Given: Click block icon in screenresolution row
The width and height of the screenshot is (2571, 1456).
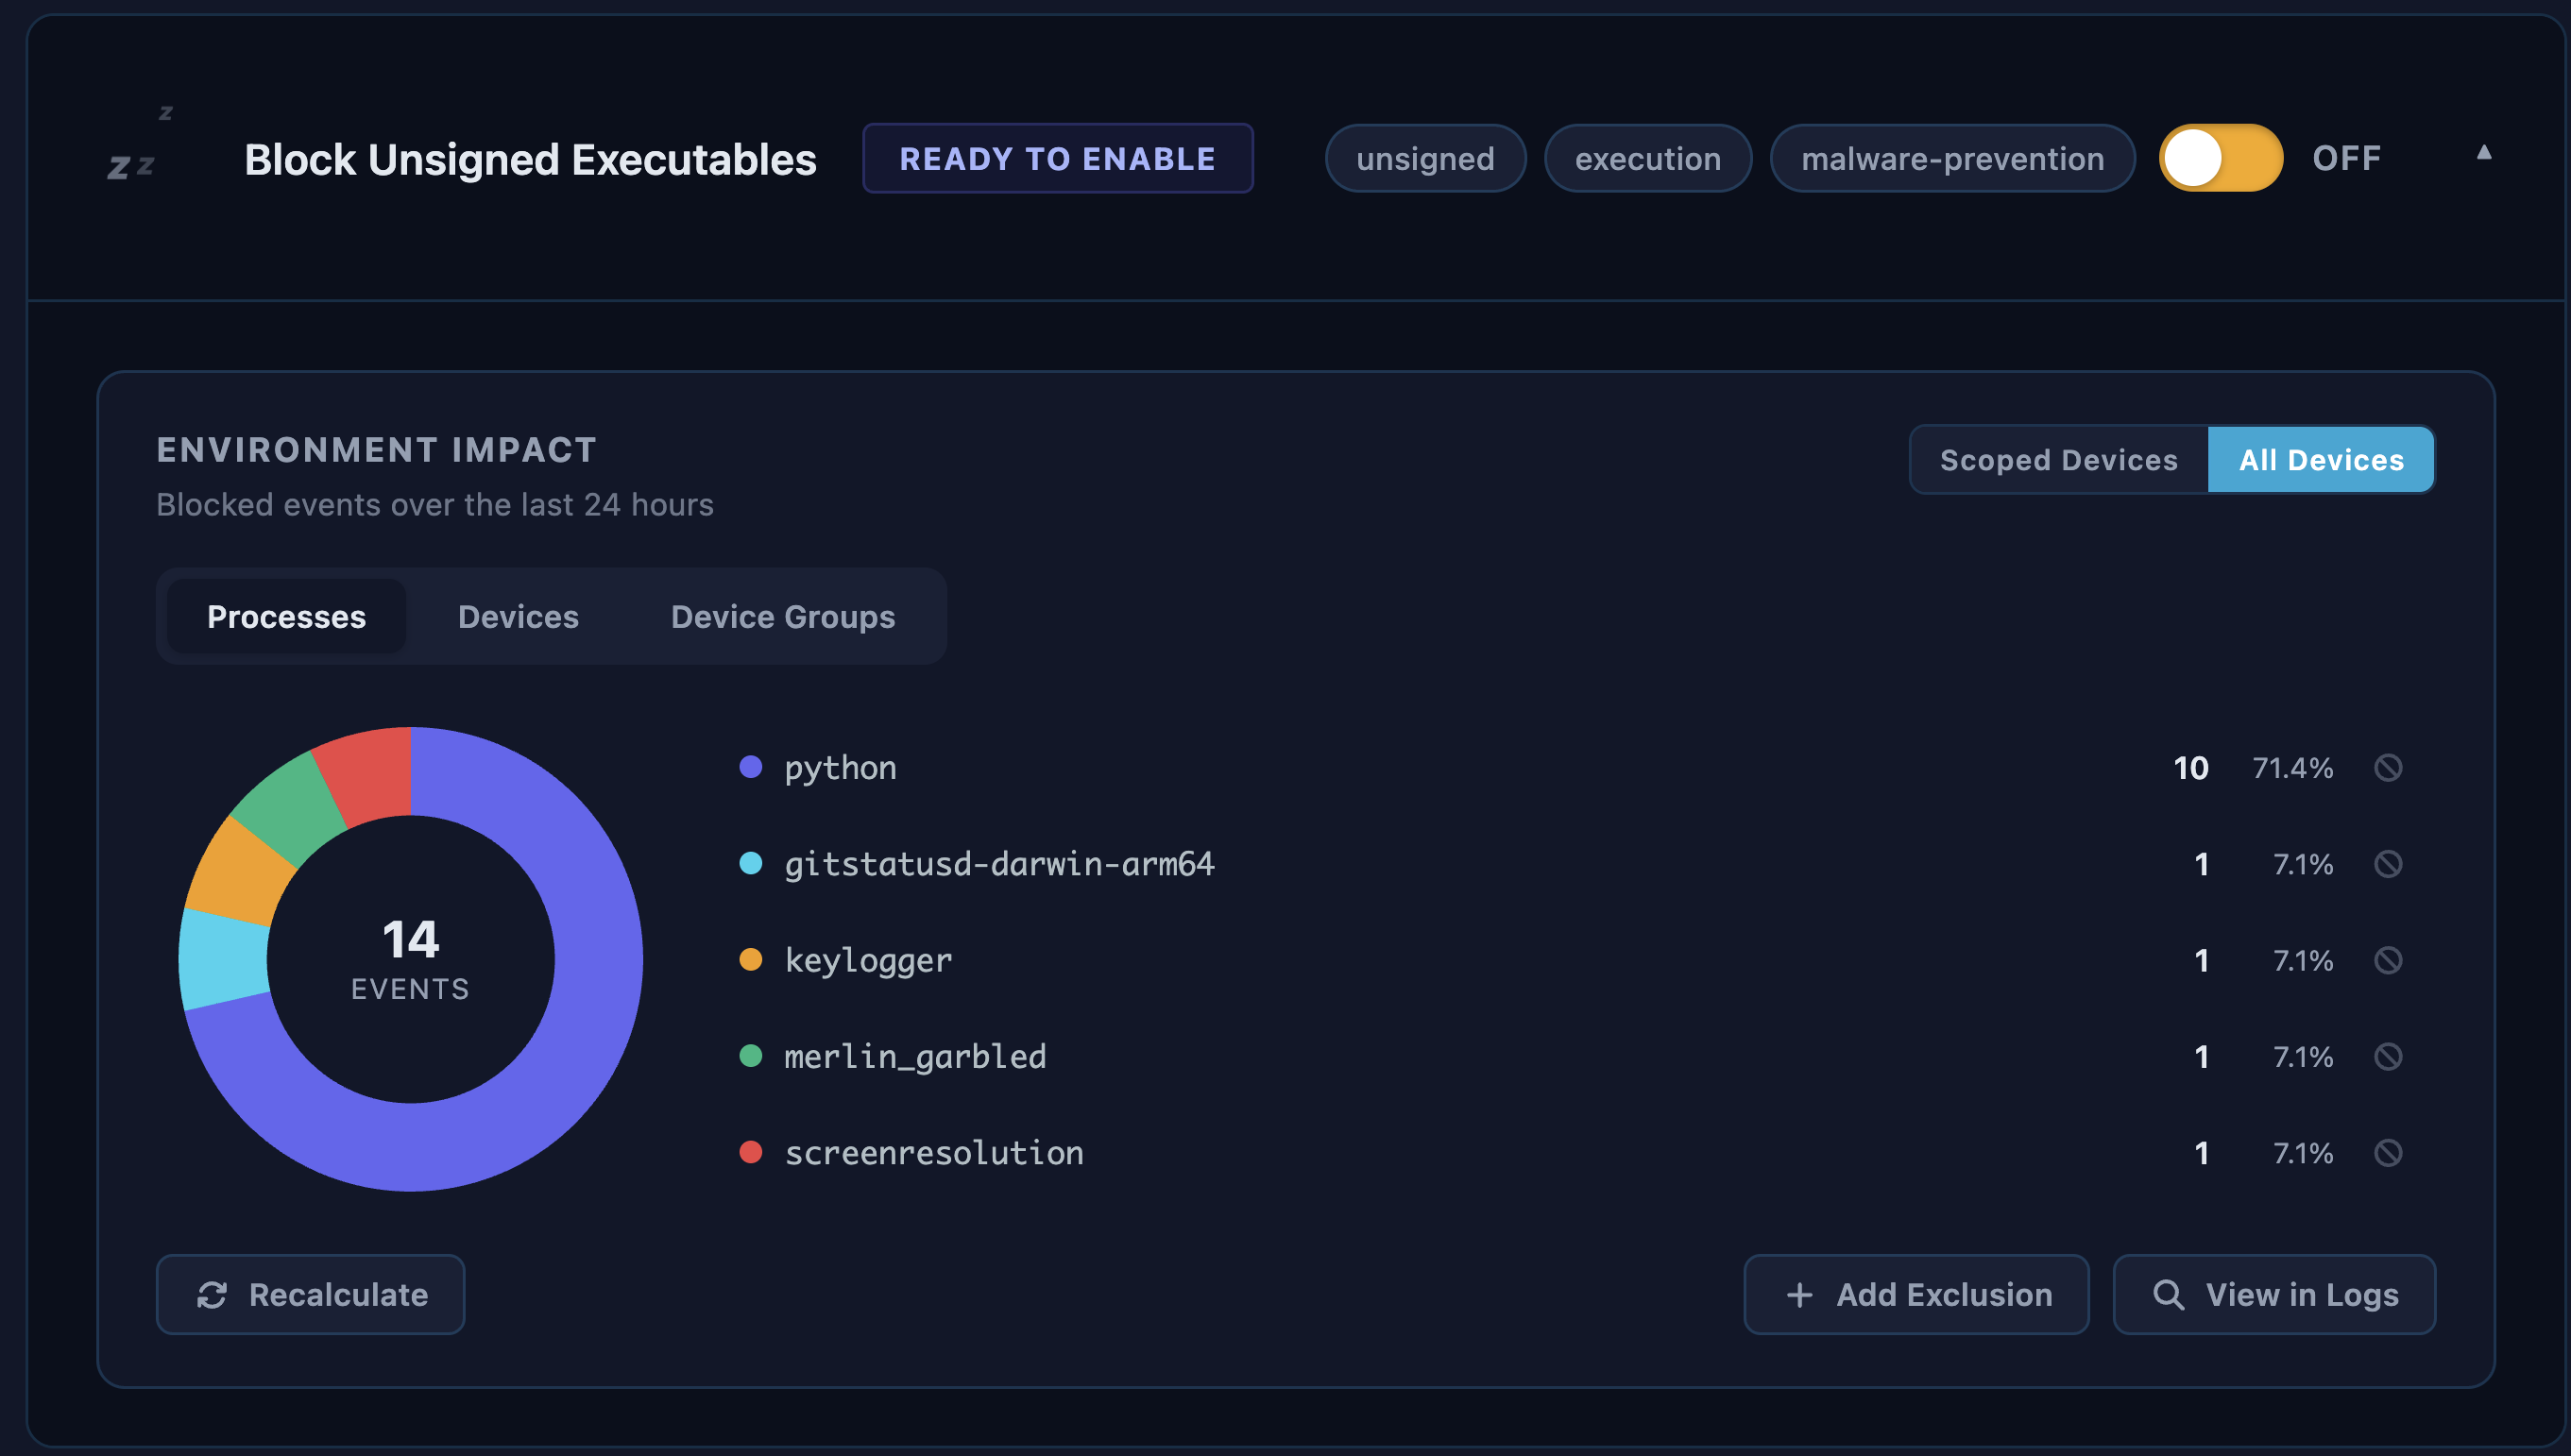Looking at the screenshot, I should click(x=2388, y=1153).
